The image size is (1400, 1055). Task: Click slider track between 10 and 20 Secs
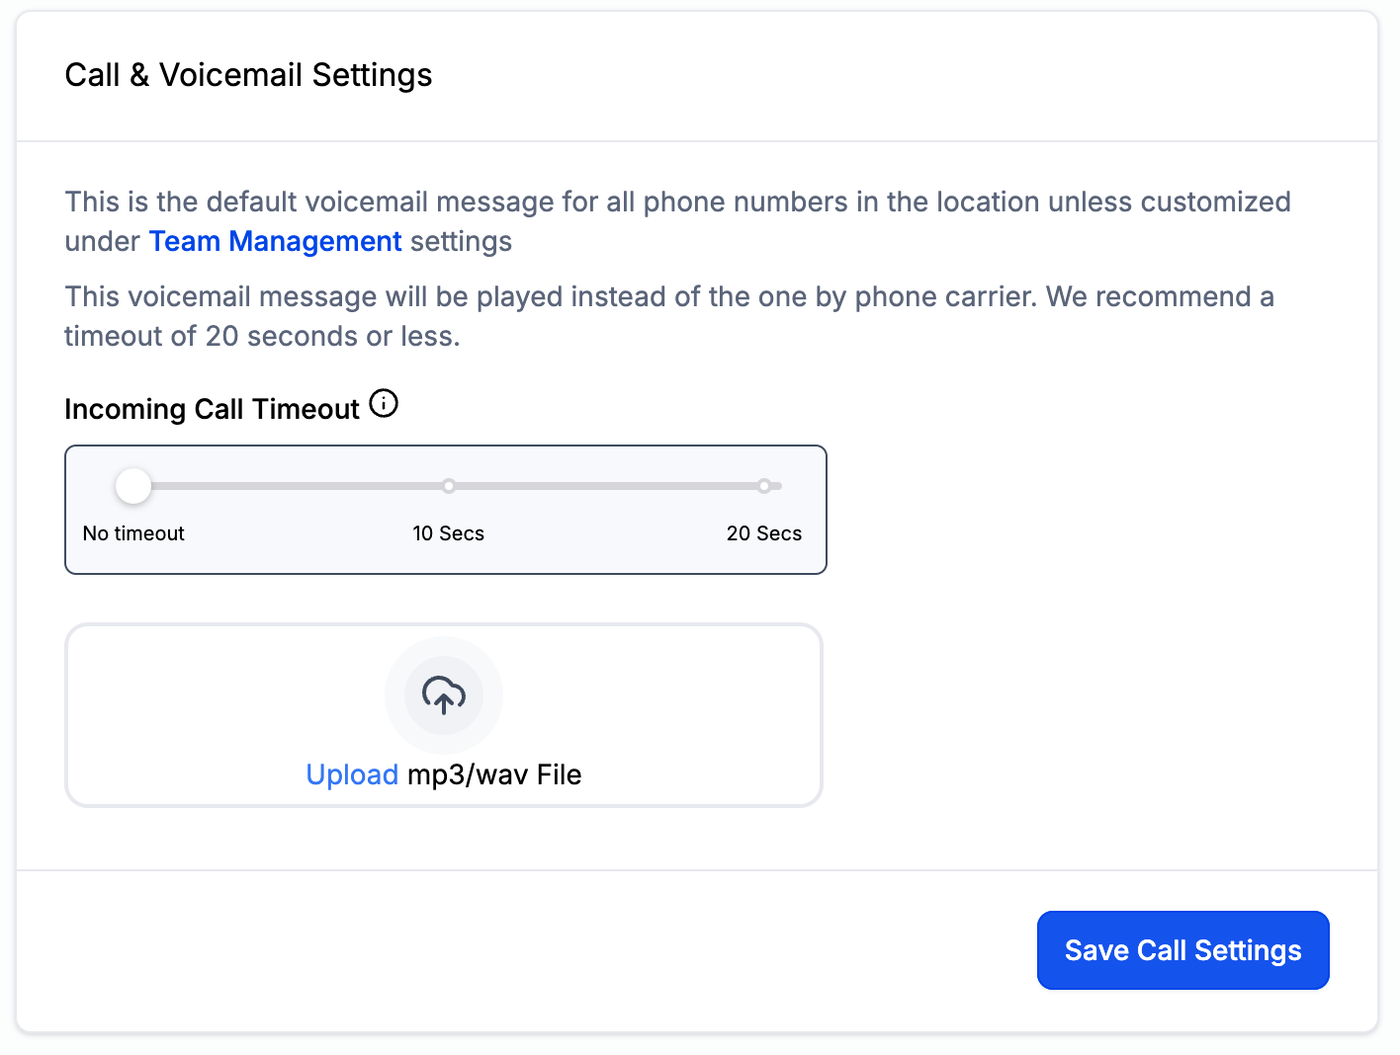click(606, 486)
